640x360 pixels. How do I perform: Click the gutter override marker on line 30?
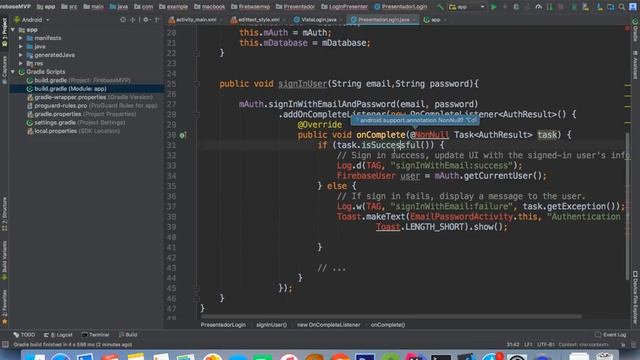[x=182, y=135]
